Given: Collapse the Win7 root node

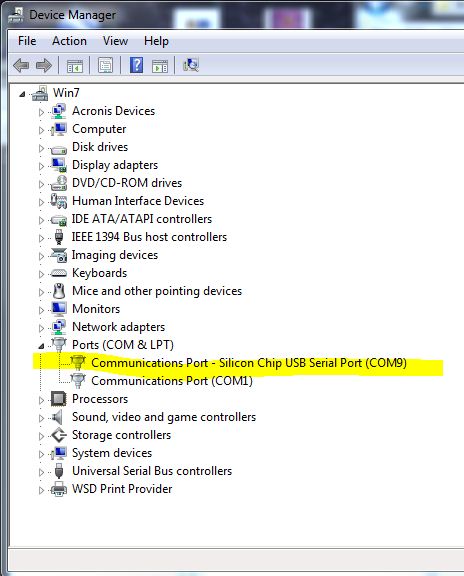Looking at the screenshot, I should coord(22,94).
